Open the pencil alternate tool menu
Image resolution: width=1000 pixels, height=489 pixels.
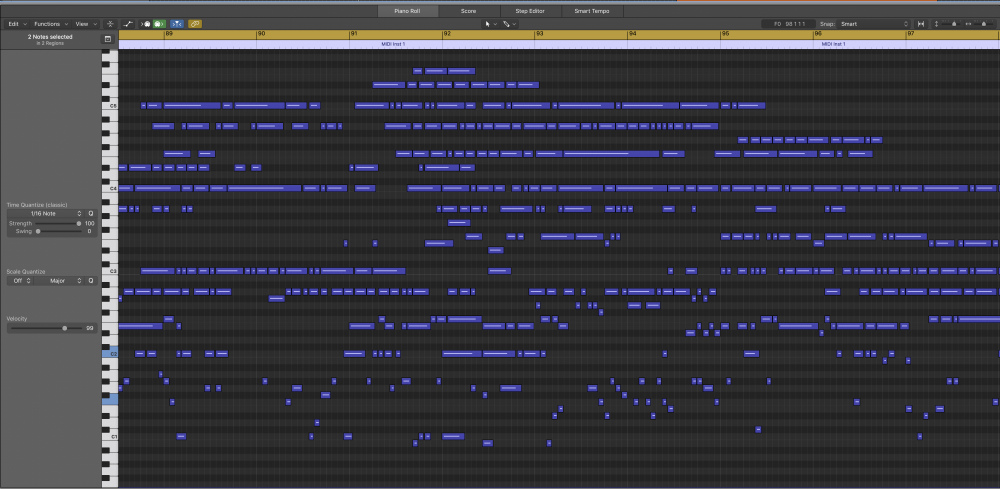(x=509, y=23)
